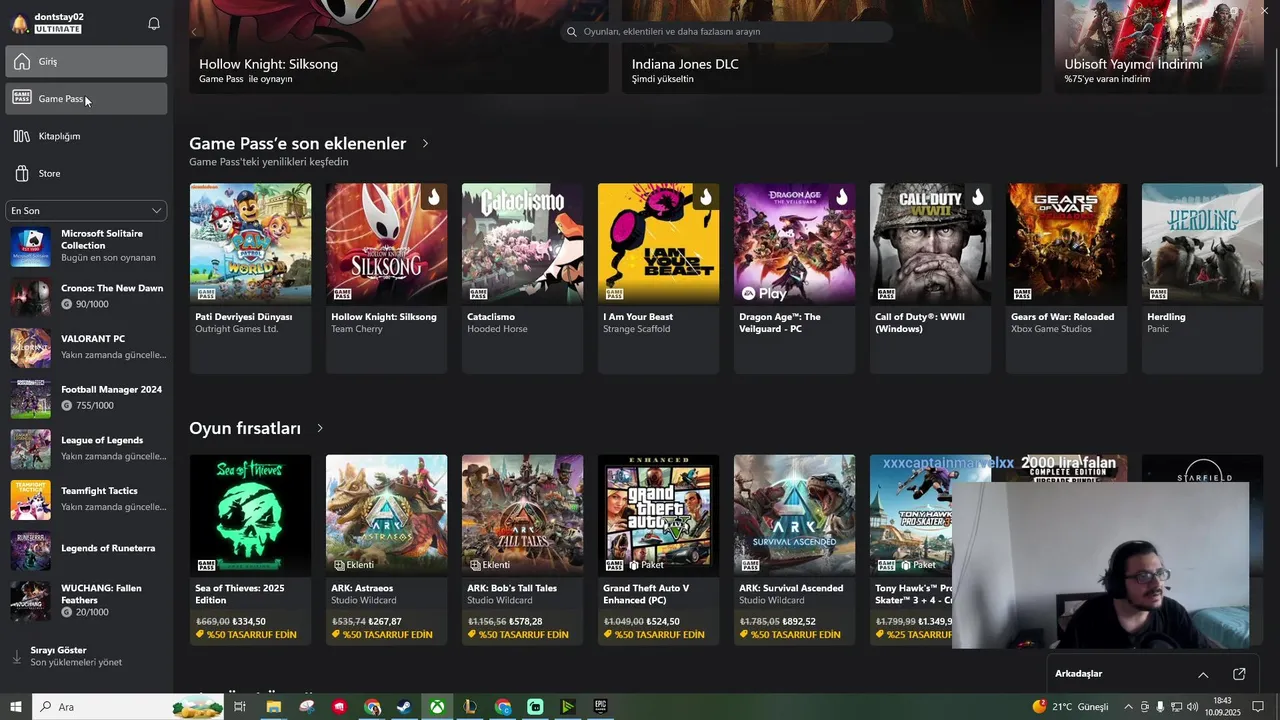Focus the game search field

(x=726, y=31)
